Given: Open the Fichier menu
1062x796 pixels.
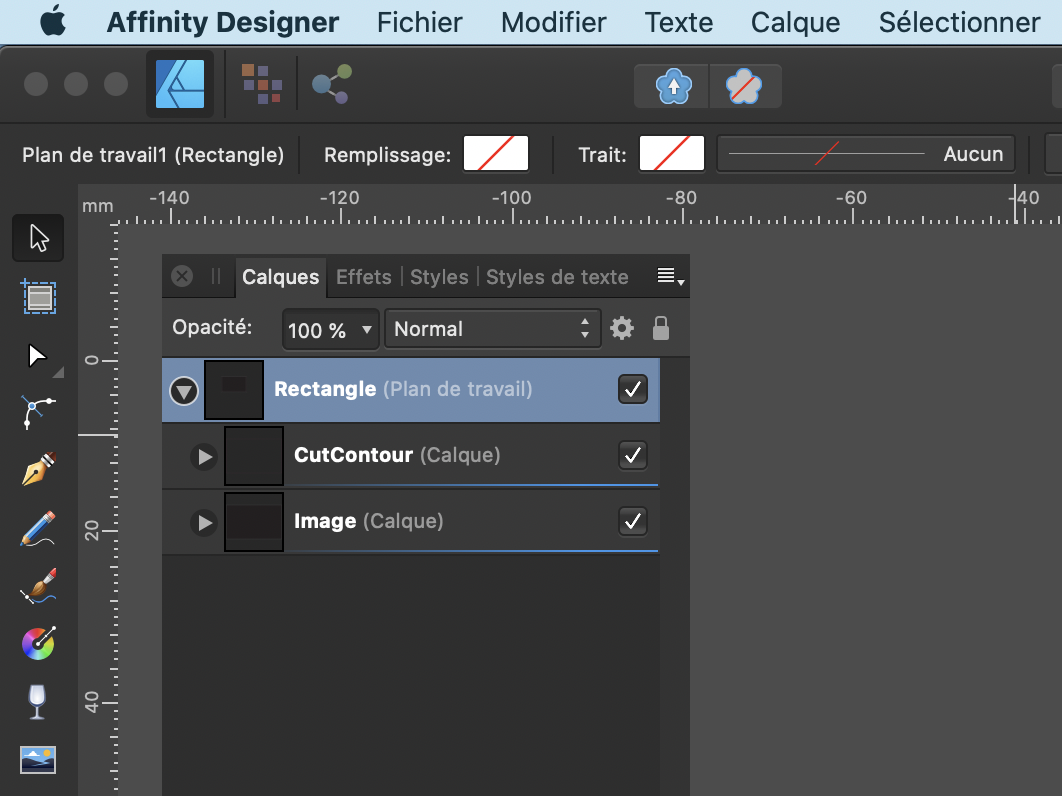Looking at the screenshot, I should click(x=419, y=22).
